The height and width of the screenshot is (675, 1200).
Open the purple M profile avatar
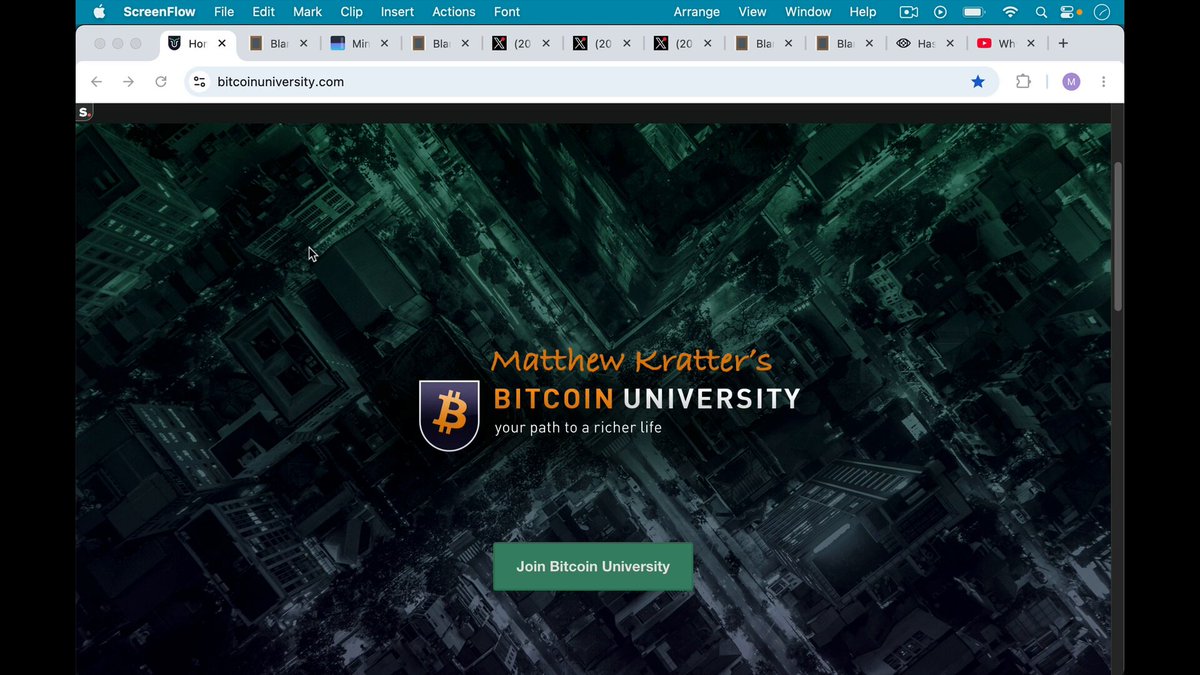pyautogui.click(x=1071, y=82)
